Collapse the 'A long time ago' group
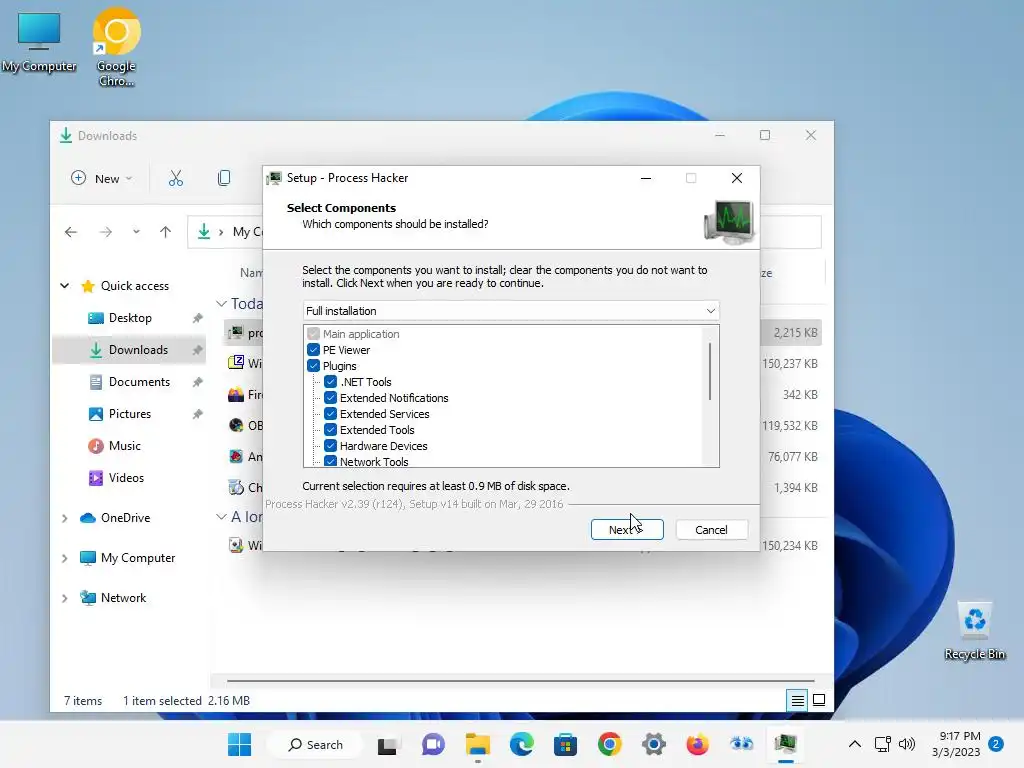Image resolution: width=1024 pixels, height=768 pixels. pos(221,517)
